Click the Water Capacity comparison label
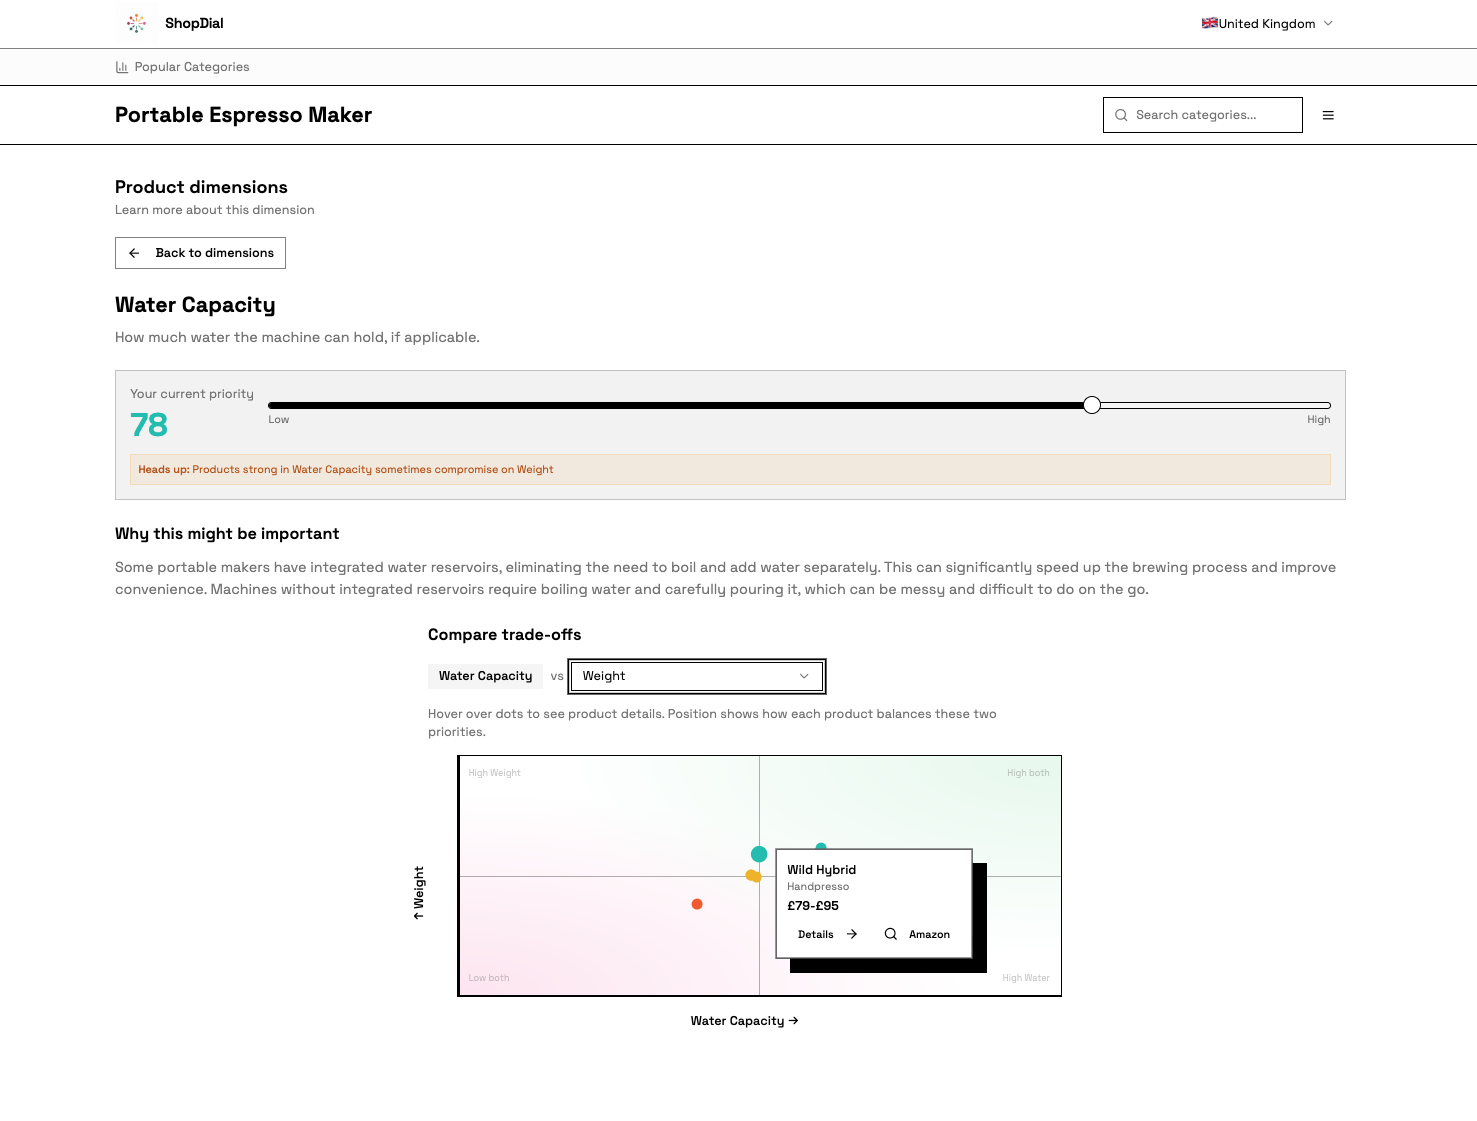Screen dimensions: 1477x1121 pyautogui.click(x=485, y=676)
